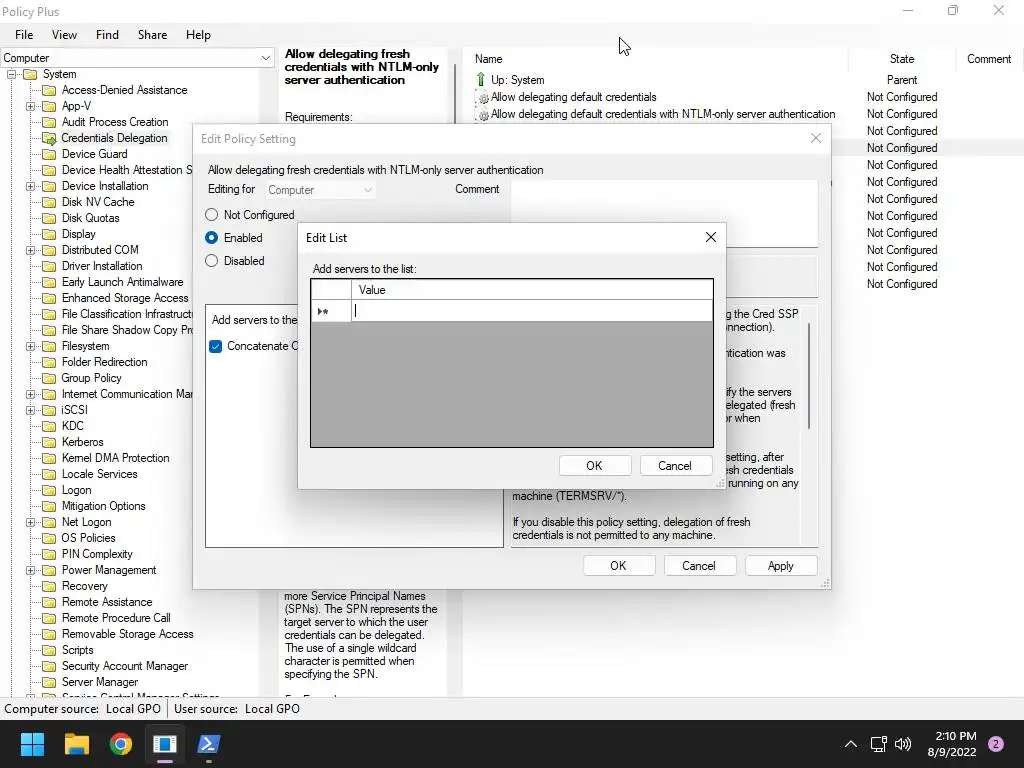Select the Security Account Manager tree item
1024x768 pixels.
tap(125, 666)
